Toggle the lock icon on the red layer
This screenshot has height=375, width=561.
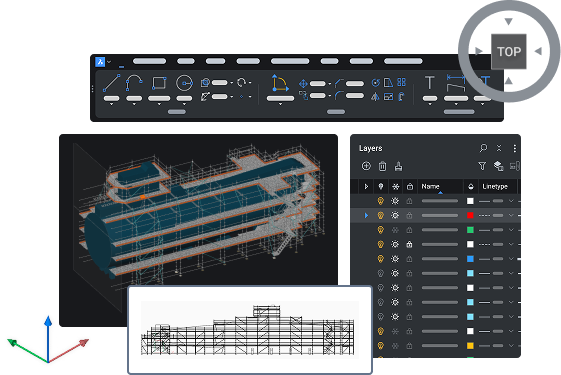point(409,215)
